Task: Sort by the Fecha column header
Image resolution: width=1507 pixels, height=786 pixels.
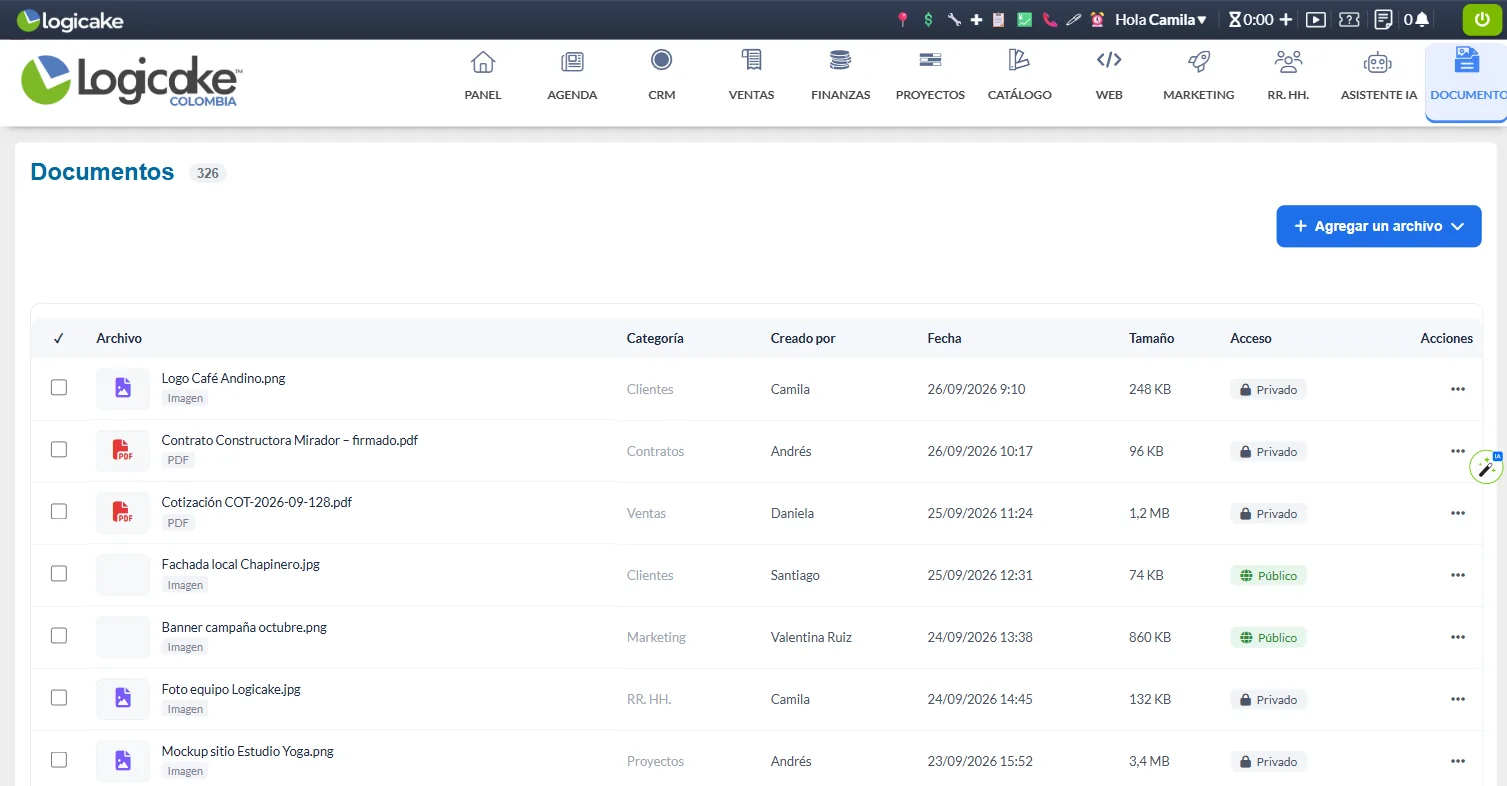Action: pyautogui.click(x=944, y=338)
